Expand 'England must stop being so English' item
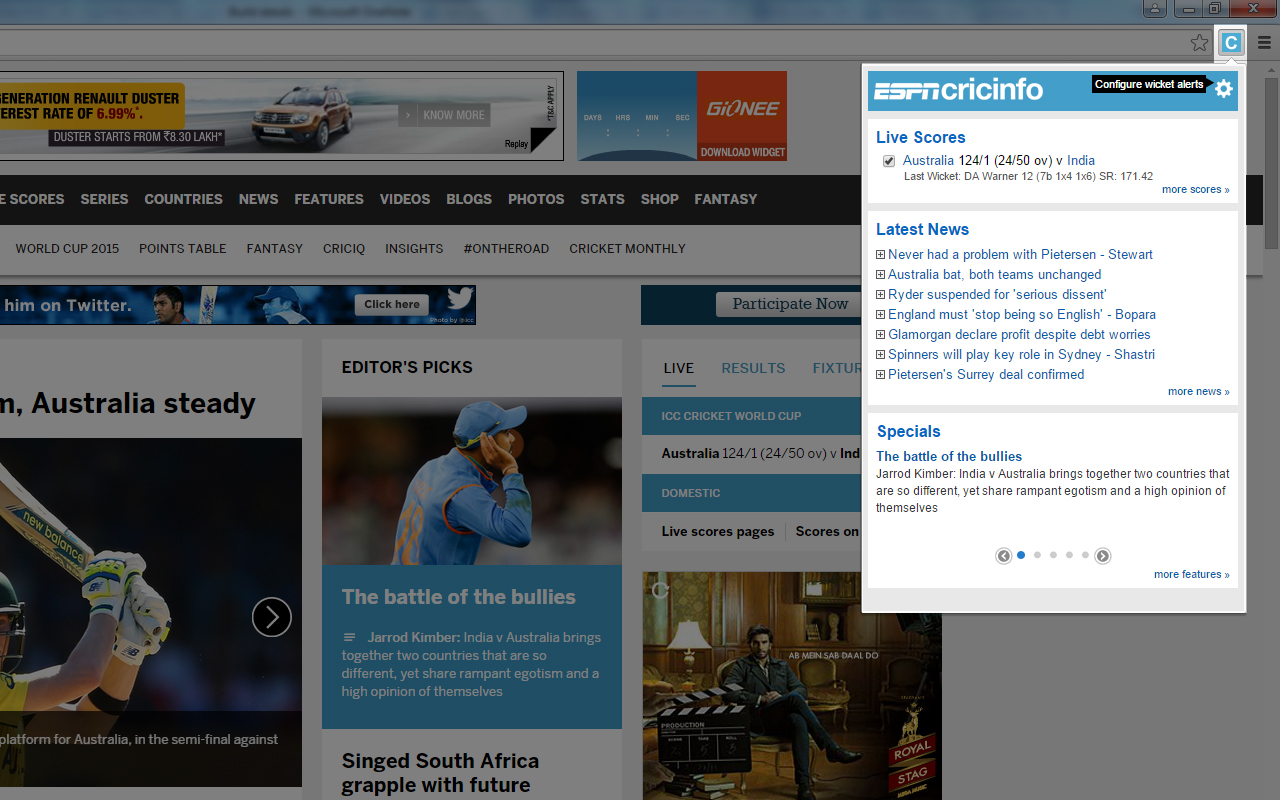The image size is (1280, 800). [x=880, y=315]
